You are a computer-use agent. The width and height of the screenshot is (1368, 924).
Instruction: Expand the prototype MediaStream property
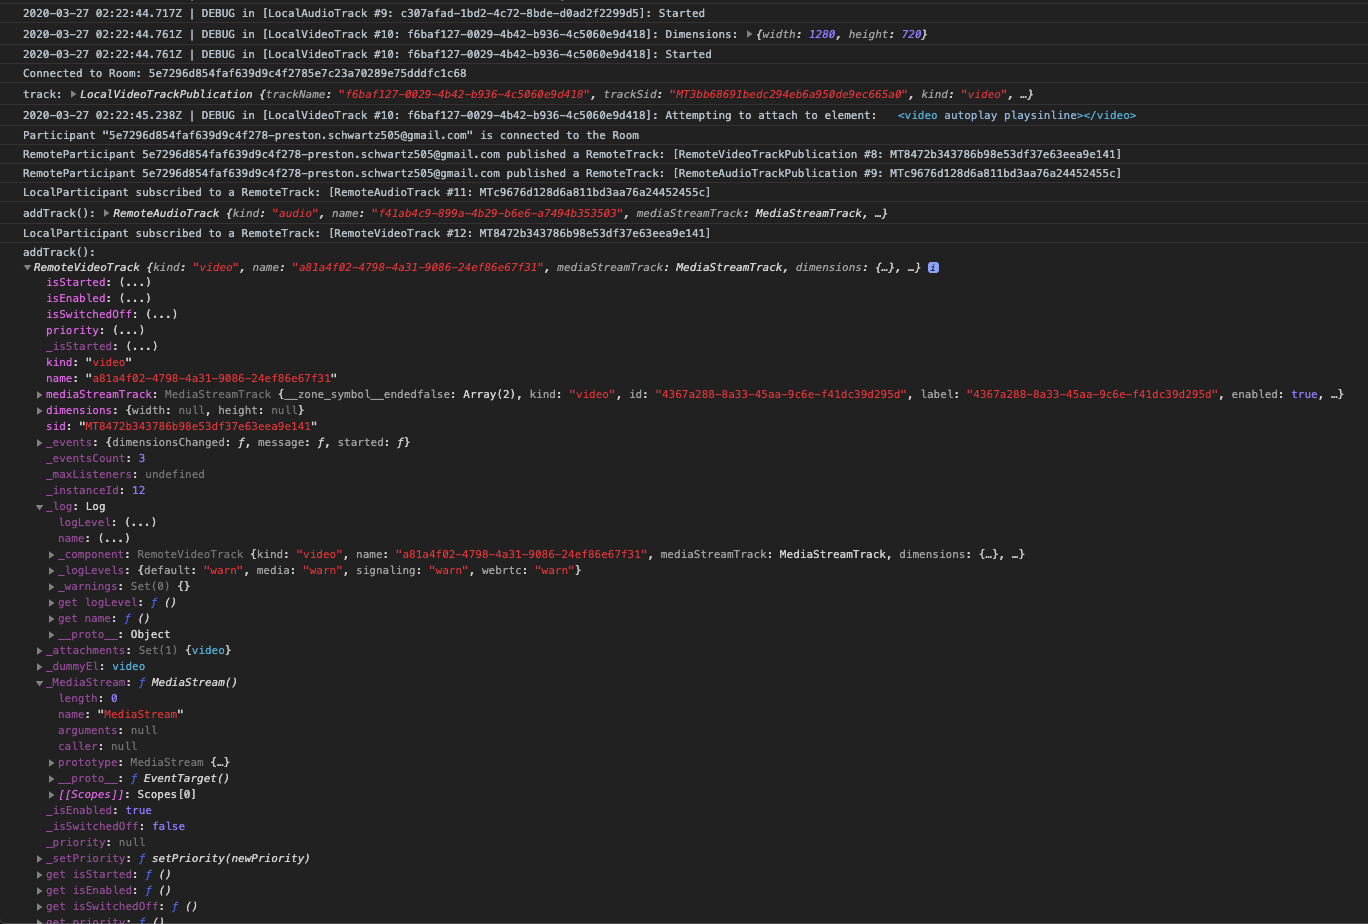click(51, 762)
